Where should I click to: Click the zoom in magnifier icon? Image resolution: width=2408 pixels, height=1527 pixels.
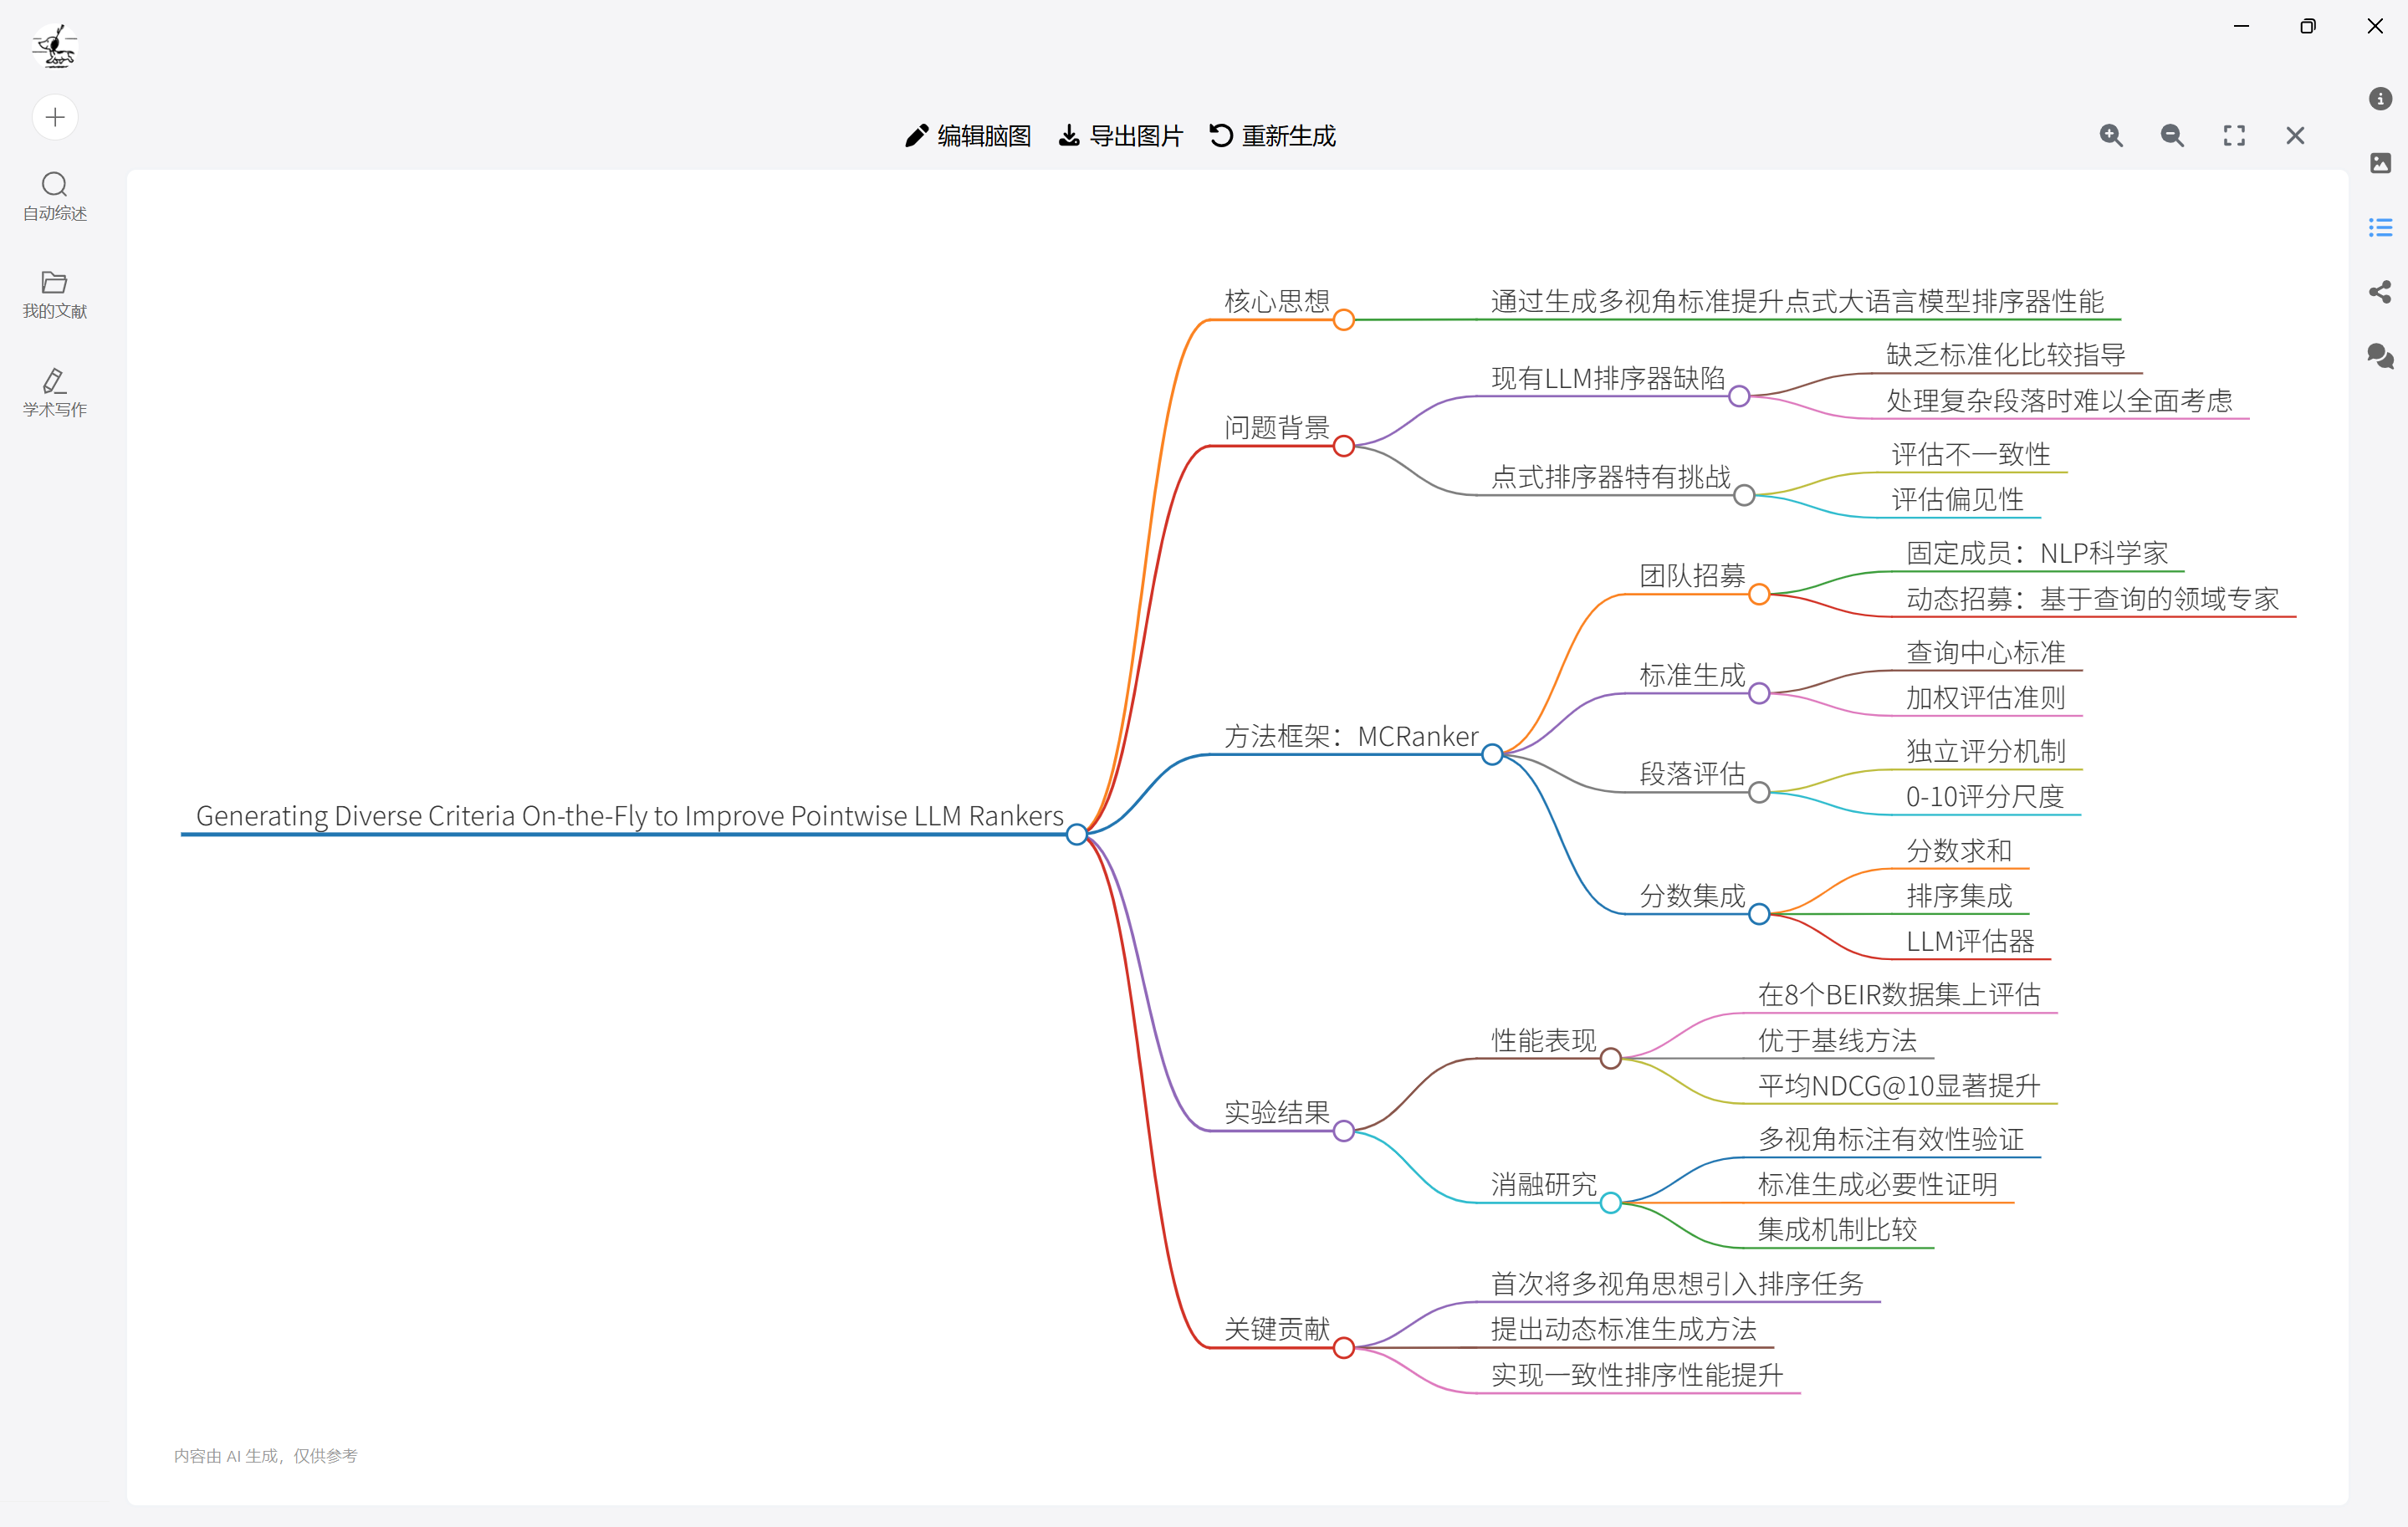coord(2110,136)
